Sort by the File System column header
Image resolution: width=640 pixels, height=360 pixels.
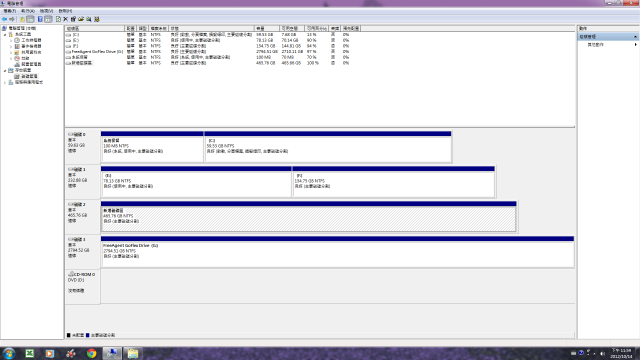159,29
